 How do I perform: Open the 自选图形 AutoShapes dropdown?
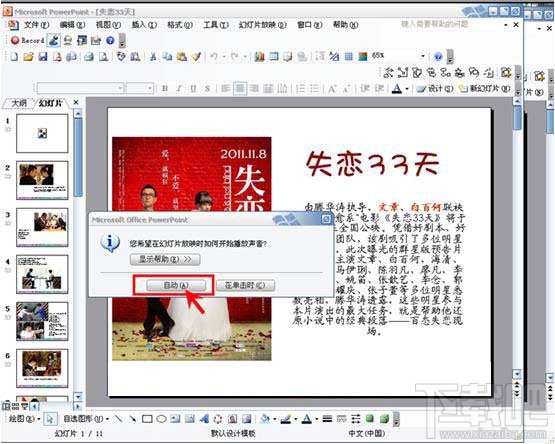coord(86,419)
